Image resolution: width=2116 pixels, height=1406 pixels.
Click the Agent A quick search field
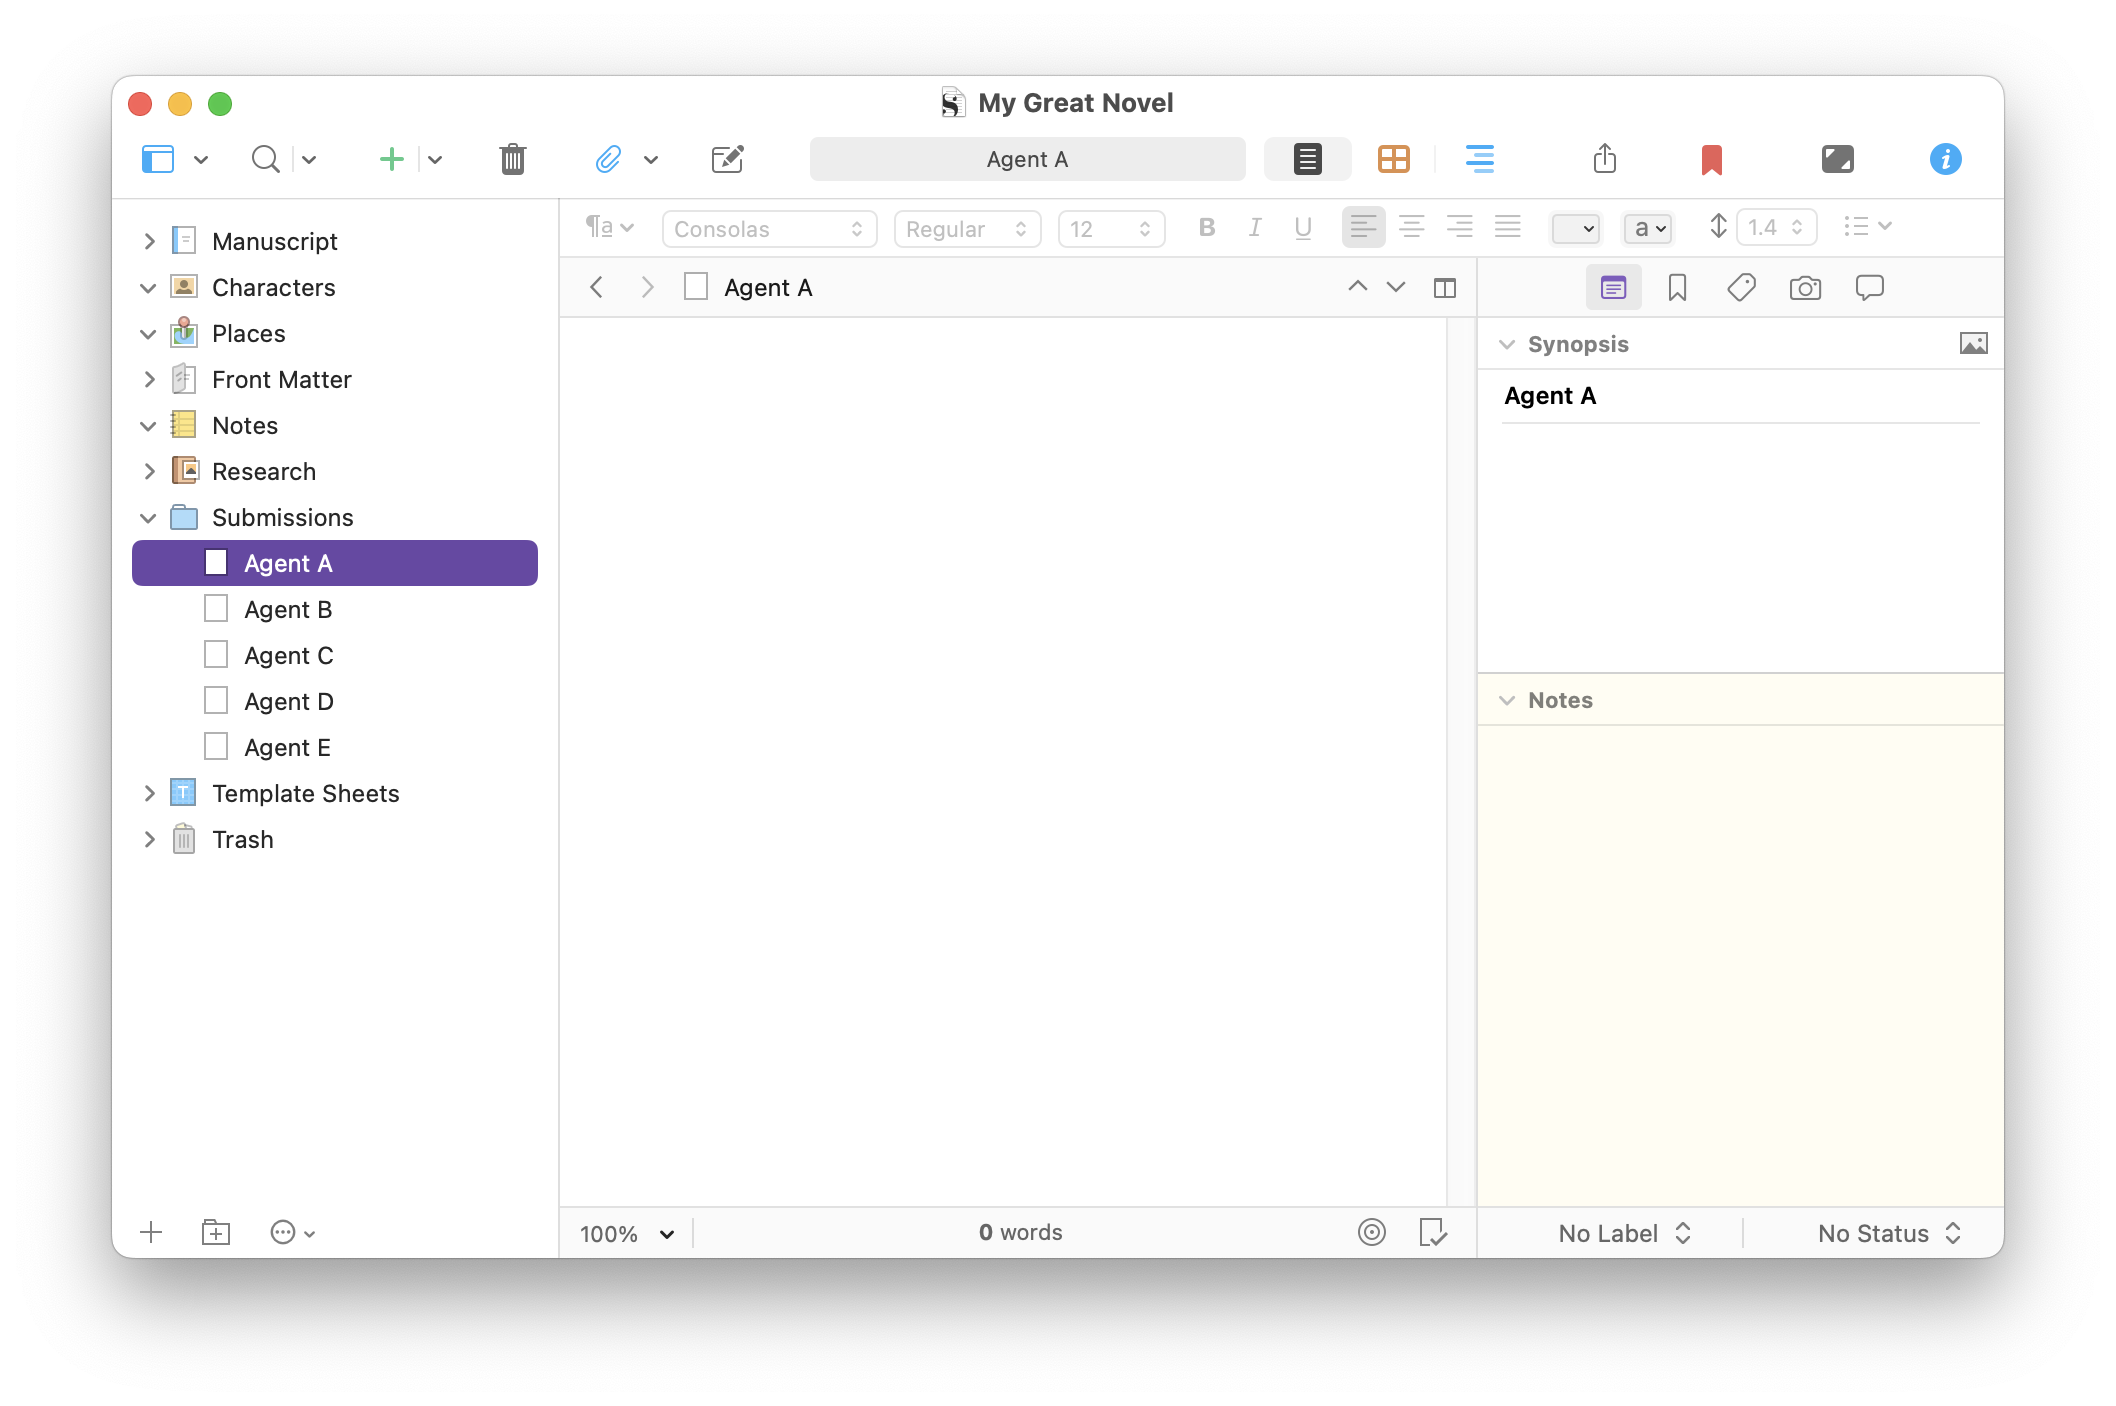pos(1027,159)
